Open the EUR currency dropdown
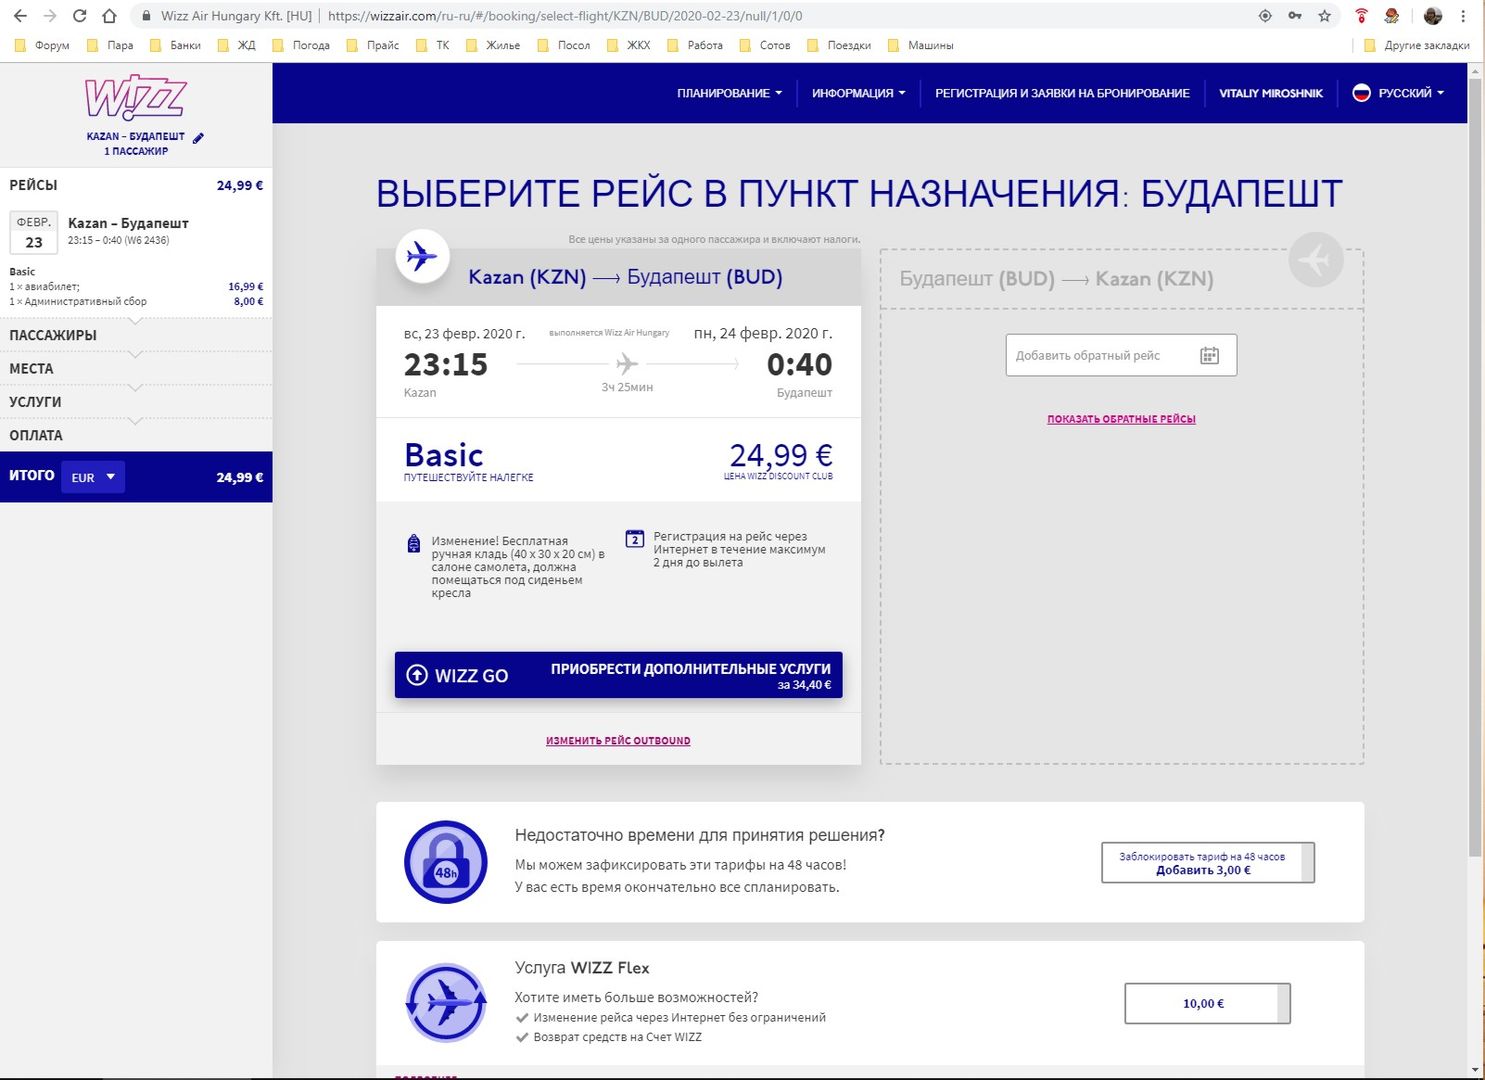Viewport: 1485px width, 1080px height. coord(93,477)
